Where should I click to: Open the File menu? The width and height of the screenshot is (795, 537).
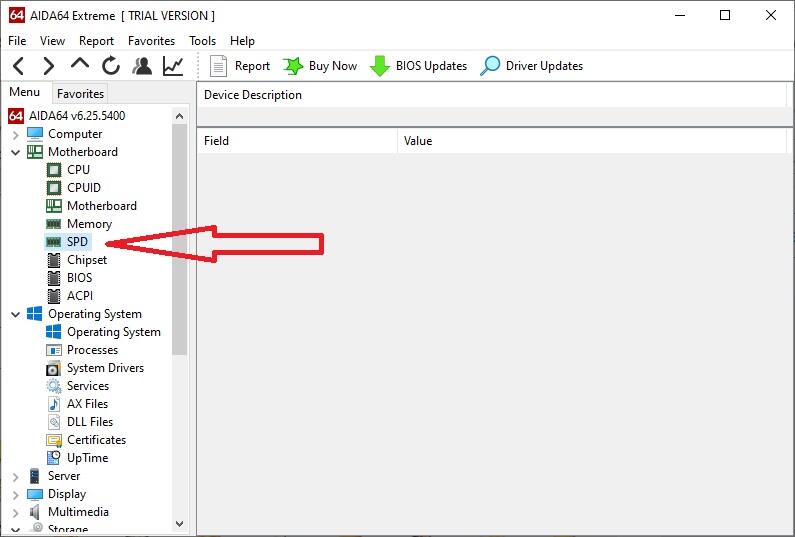coord(17,41)
